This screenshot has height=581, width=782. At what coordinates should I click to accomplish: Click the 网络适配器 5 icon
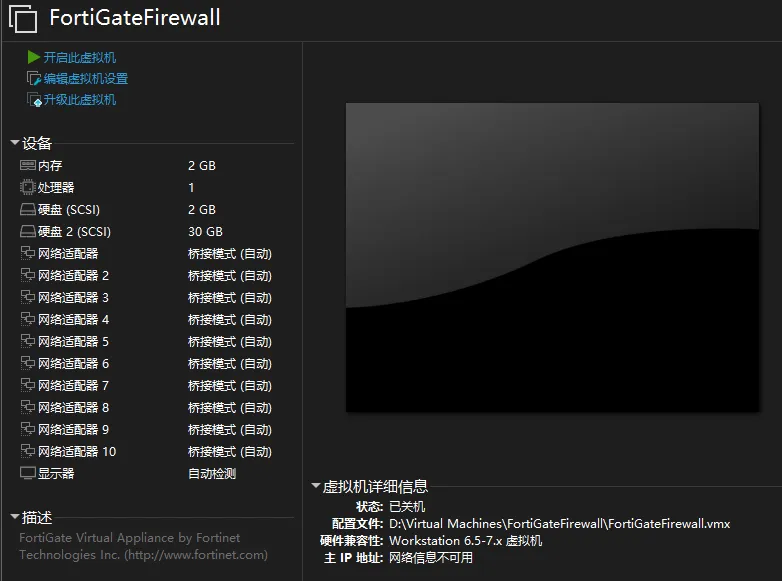27,341
